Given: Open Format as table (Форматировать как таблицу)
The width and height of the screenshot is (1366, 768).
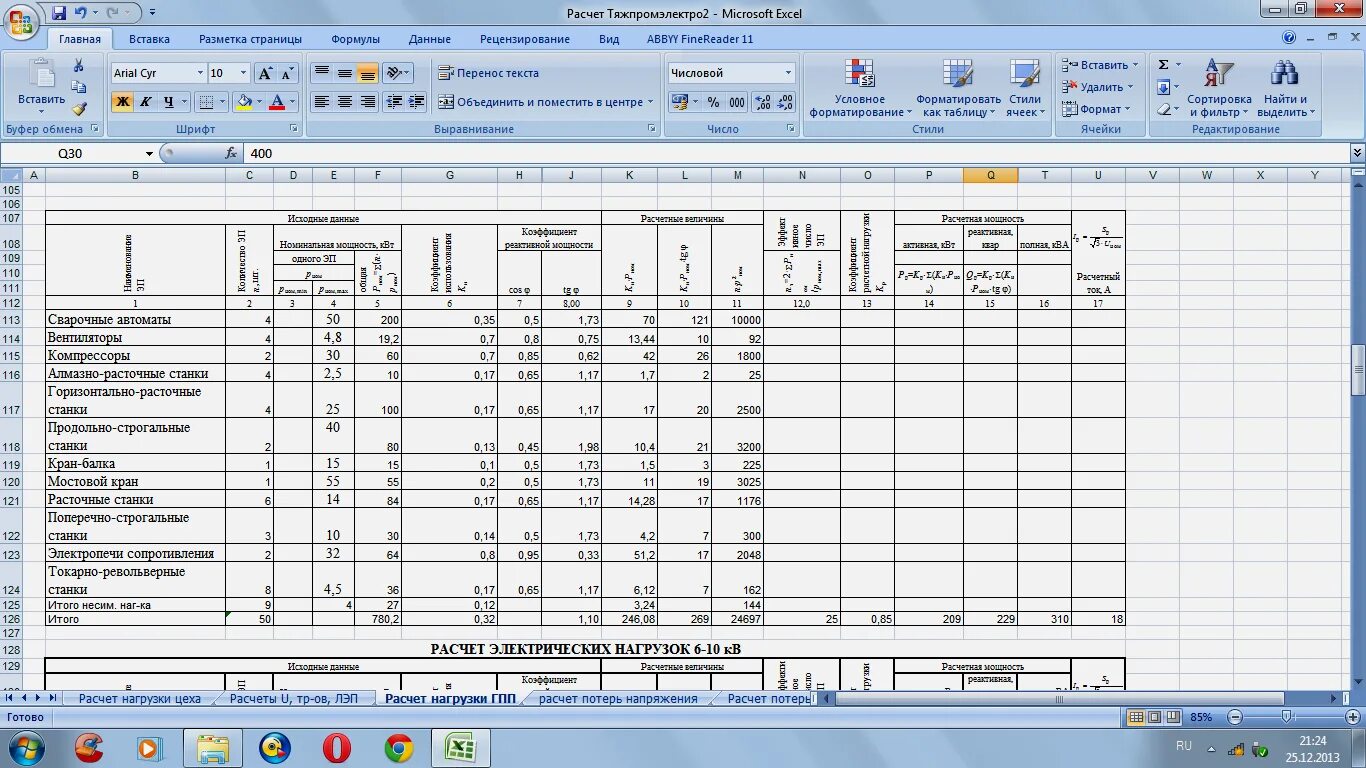Looking at the screenshot, I should [x=958, y=88].
